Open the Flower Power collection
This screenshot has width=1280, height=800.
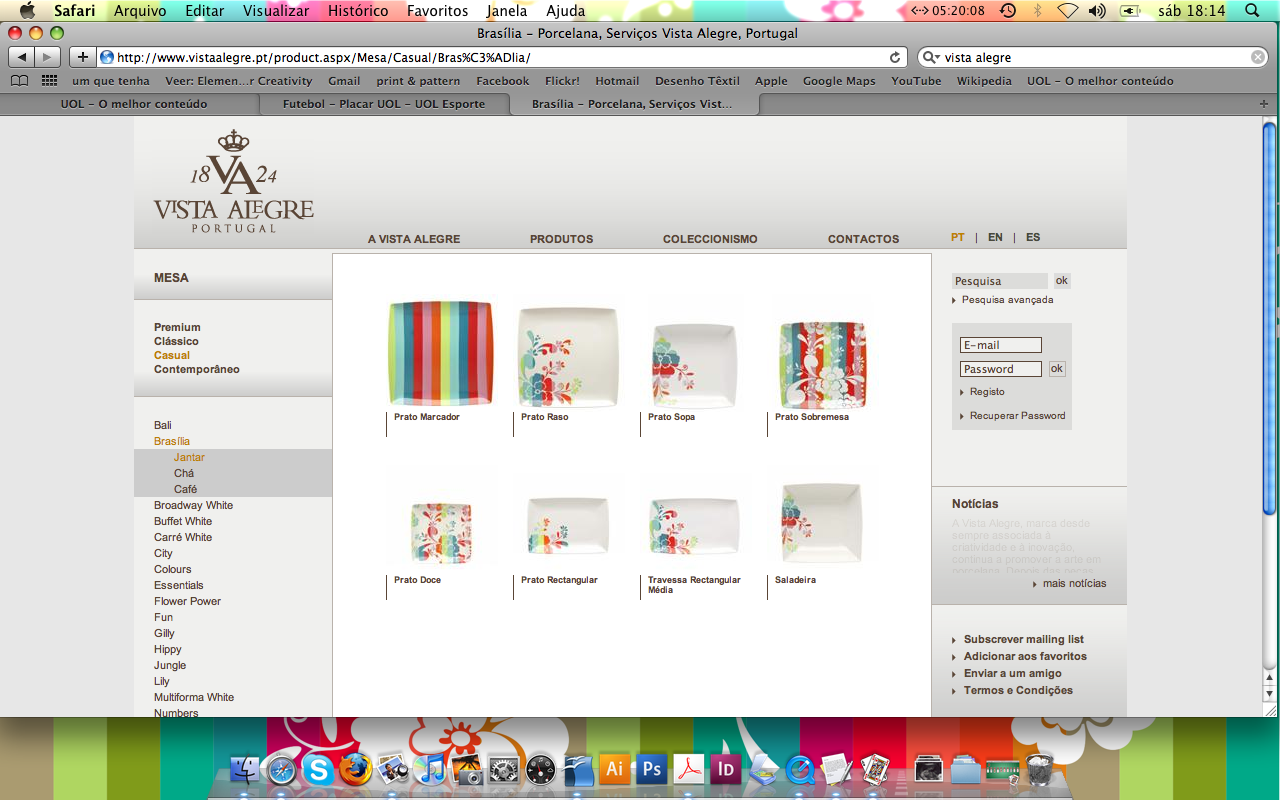coord(187,602)
